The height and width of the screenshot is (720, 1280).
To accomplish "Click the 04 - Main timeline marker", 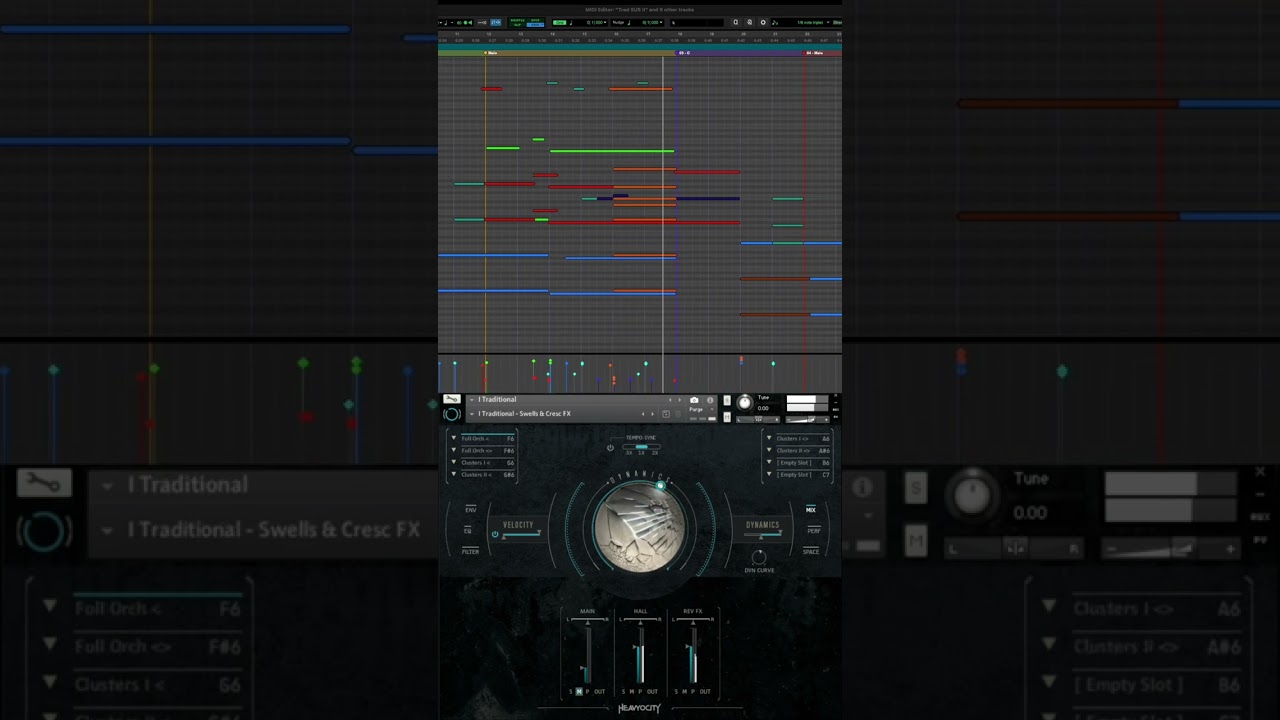I will (815, 52).
